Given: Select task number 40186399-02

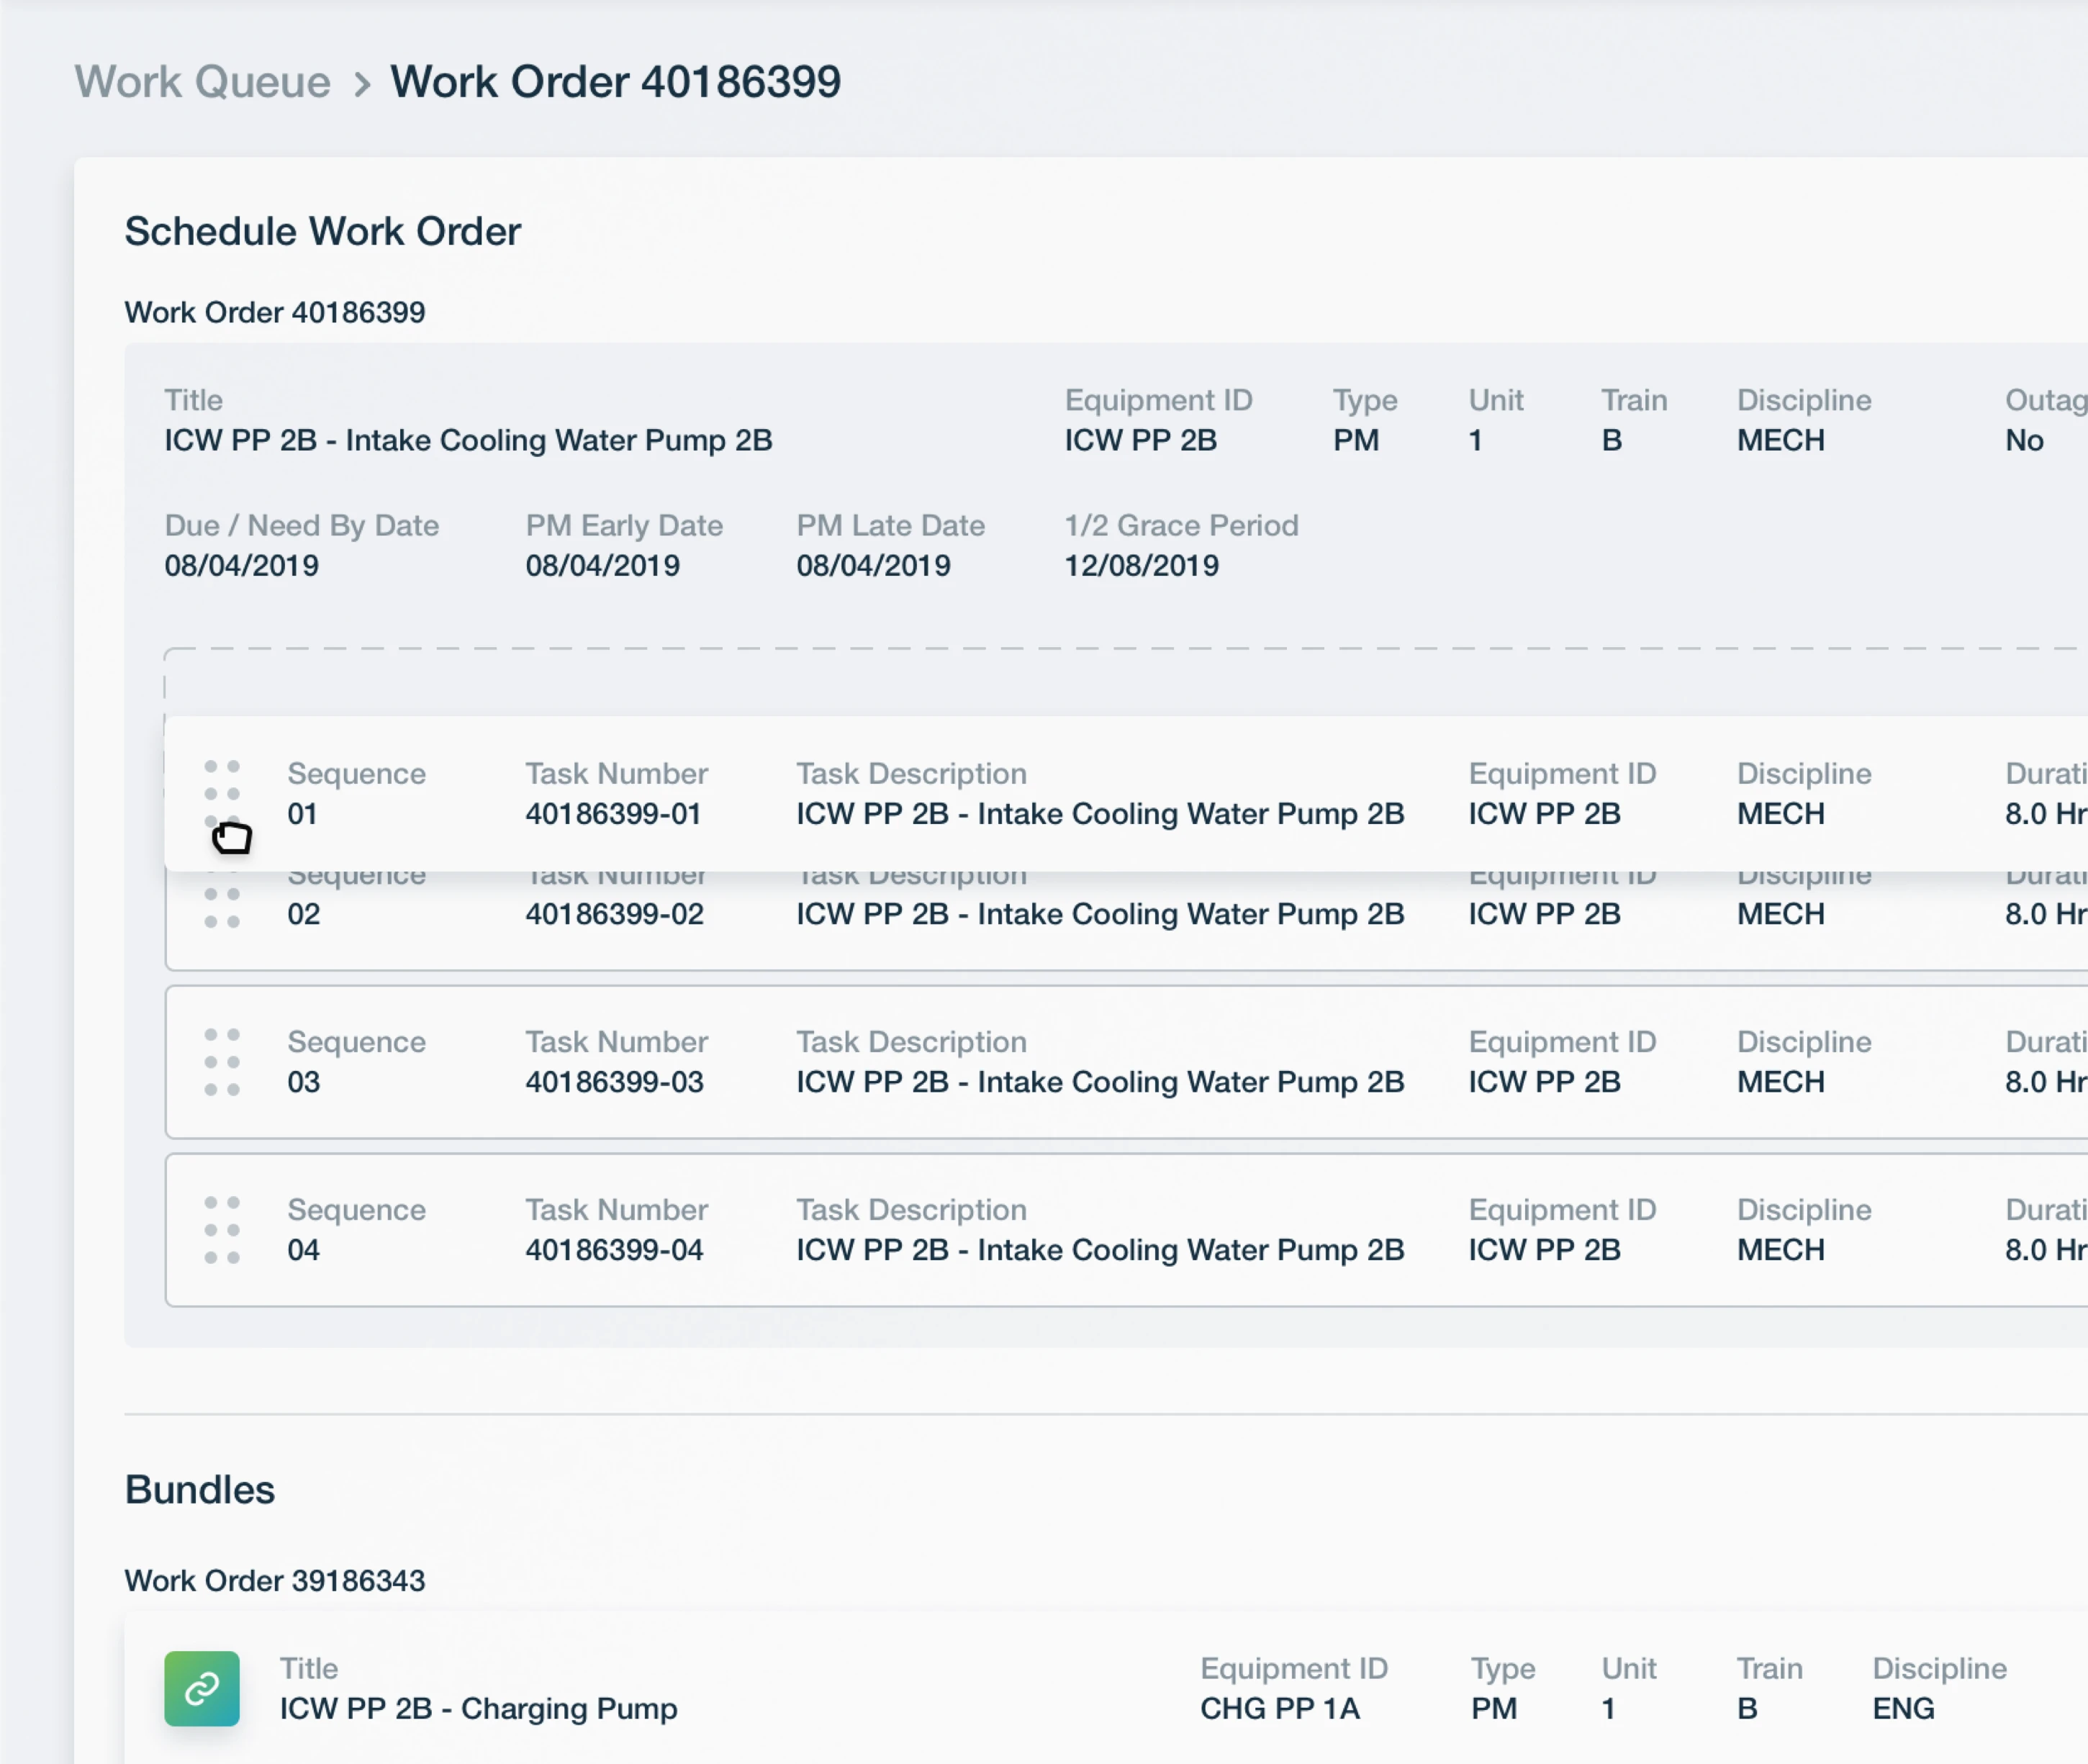Looking at the screenshot, I should pyautogui.click(x=614, y=914).
